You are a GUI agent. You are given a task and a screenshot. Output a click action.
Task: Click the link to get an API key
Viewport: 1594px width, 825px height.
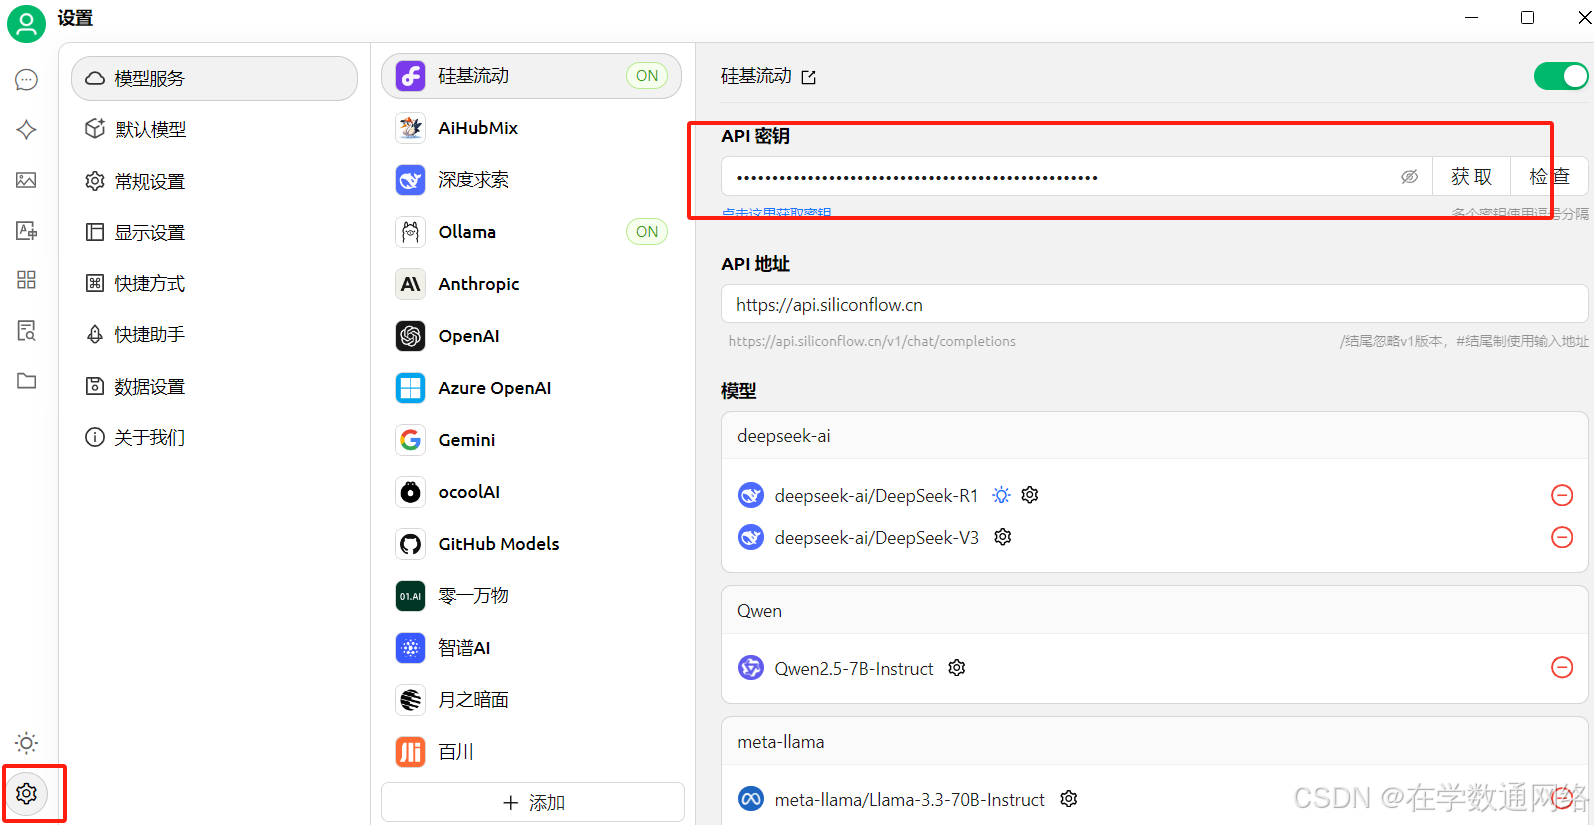tap(776, 213)
